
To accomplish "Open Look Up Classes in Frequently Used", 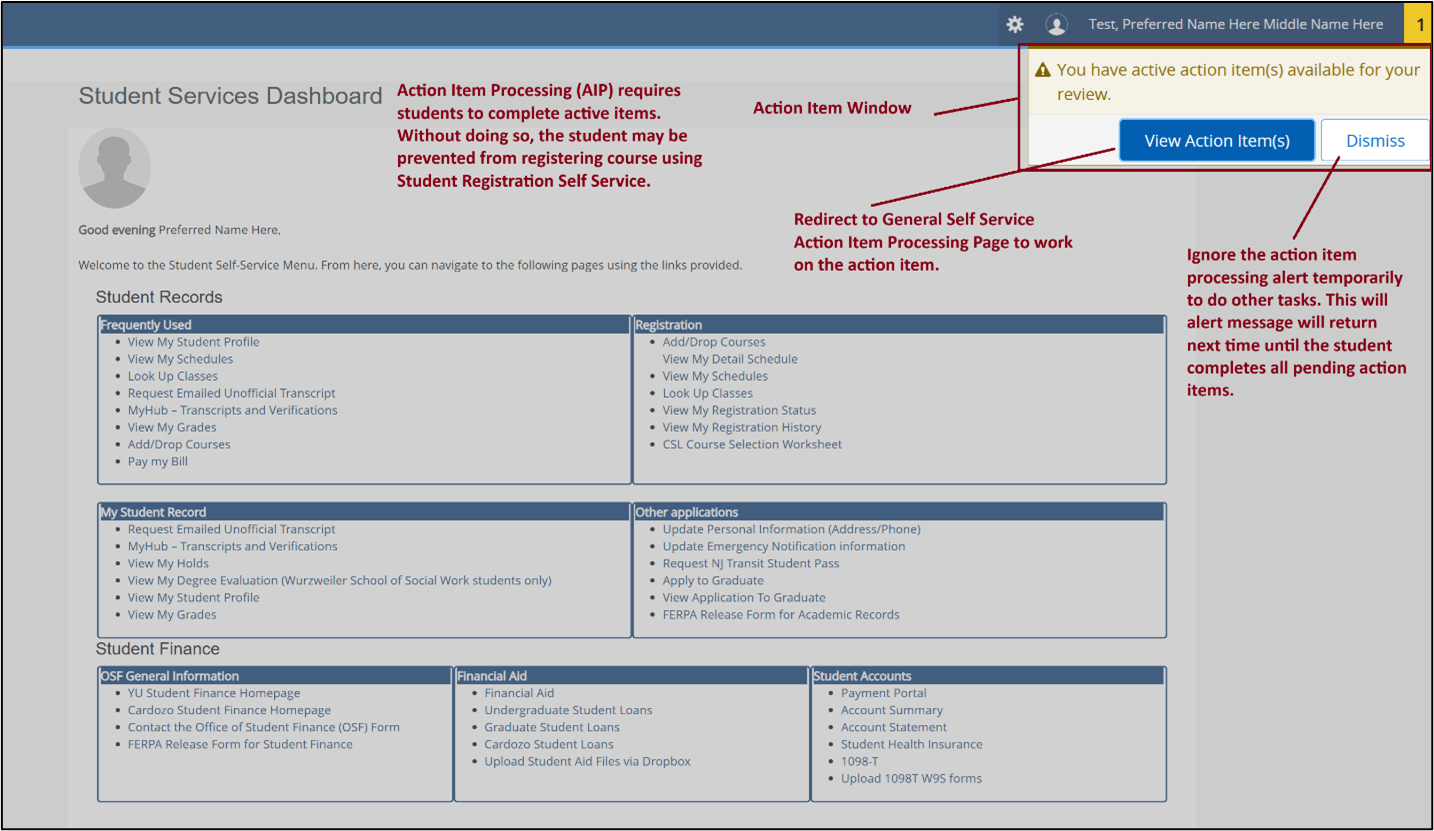I will click(172, 376).
